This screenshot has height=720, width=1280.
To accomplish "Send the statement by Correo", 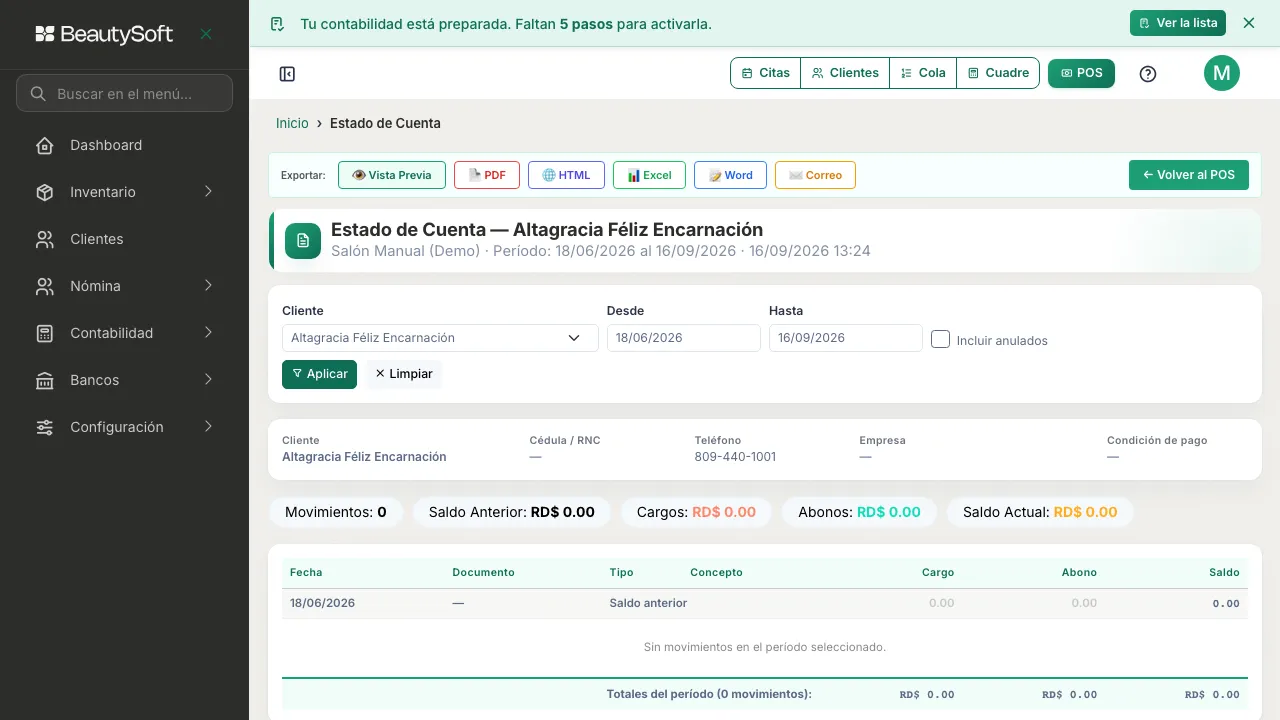I will 815,175.
